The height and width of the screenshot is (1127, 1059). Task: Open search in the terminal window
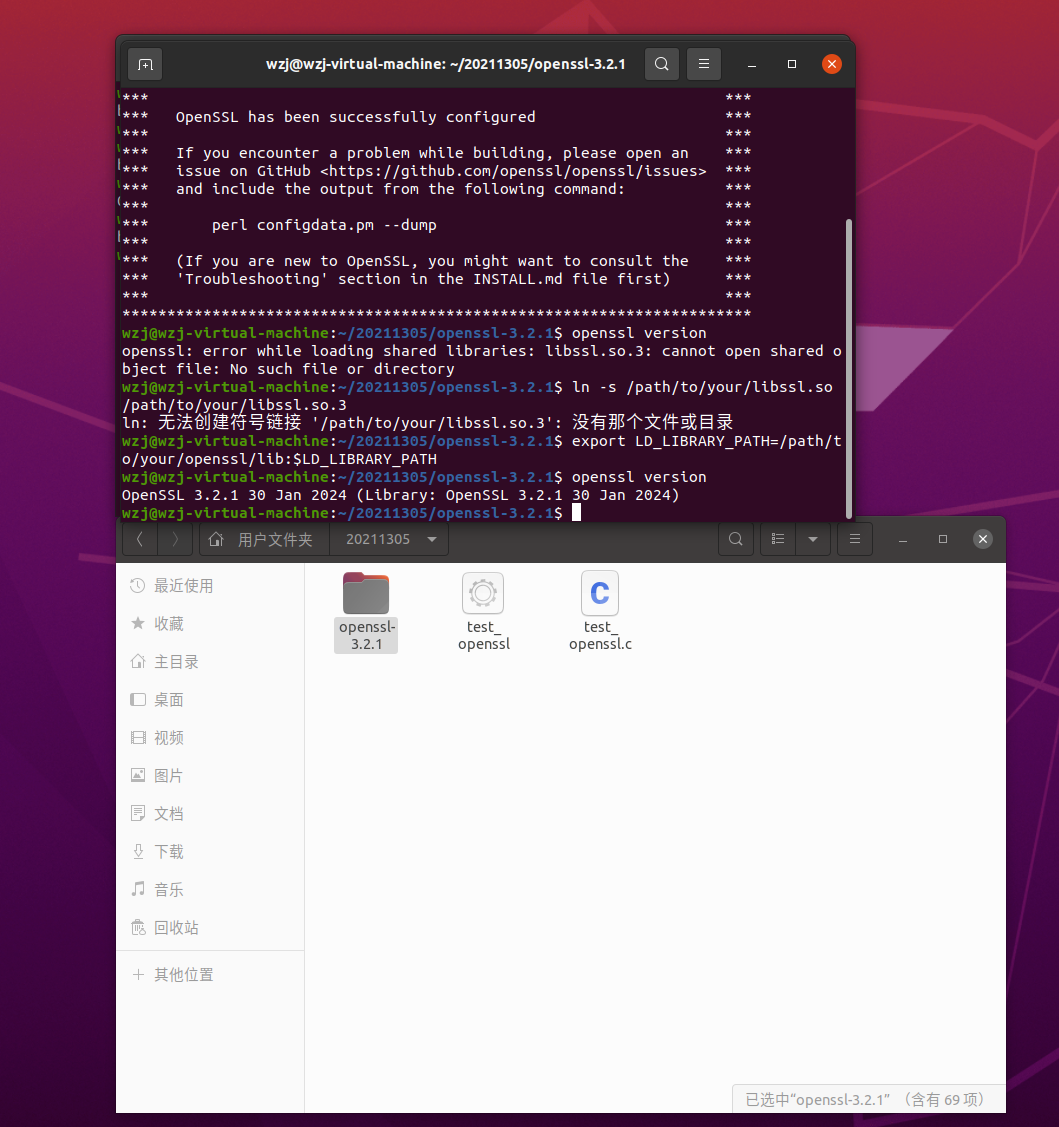coord(661,65)
